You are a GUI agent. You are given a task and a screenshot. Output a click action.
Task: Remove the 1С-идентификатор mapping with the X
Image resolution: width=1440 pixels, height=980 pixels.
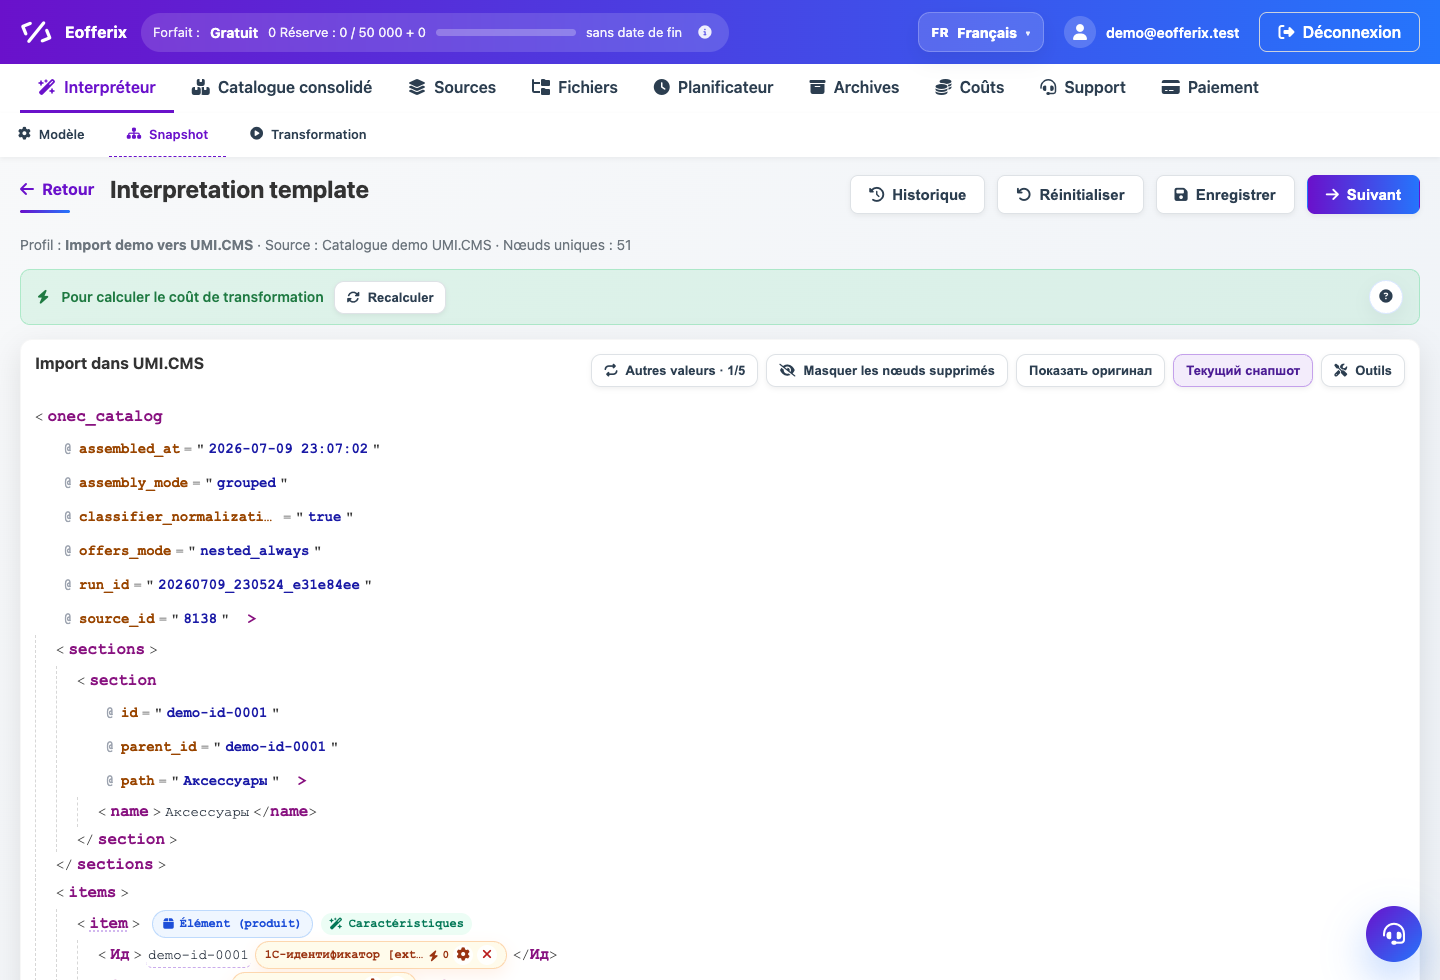coord(487,954)
